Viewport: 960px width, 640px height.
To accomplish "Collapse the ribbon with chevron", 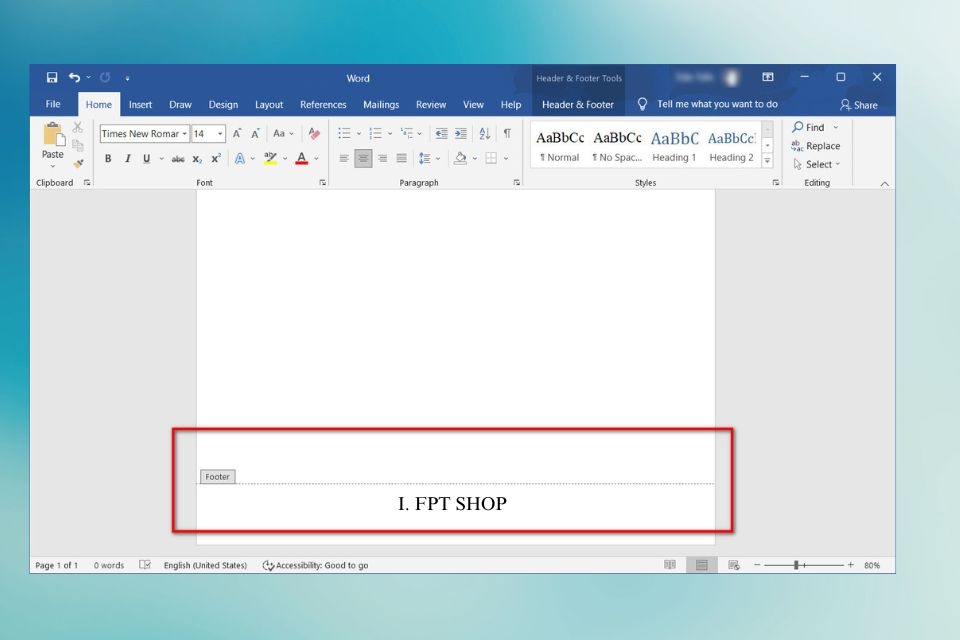I will (x=884, y=184).
